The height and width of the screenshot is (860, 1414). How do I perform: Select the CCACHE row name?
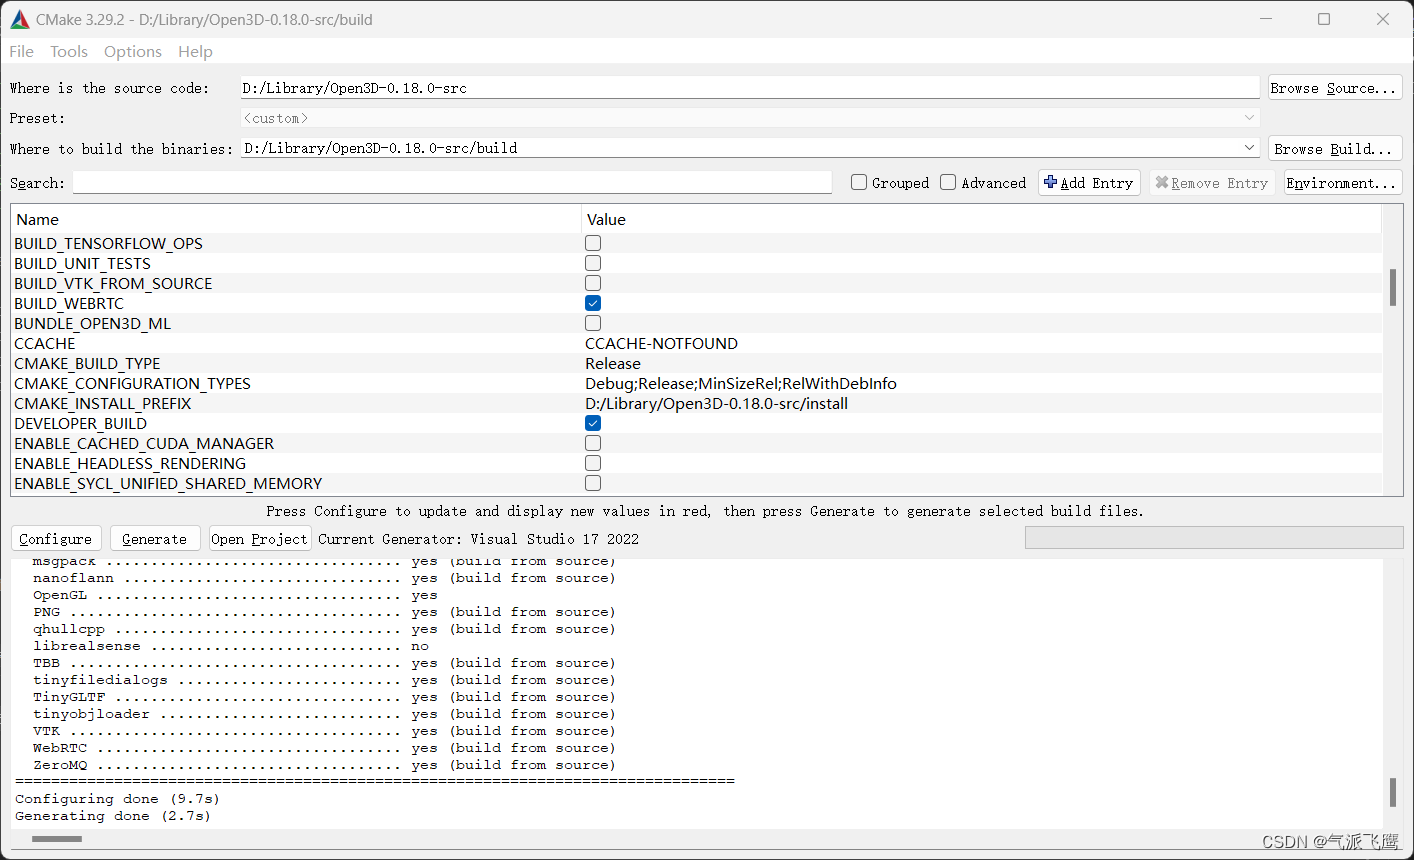click(x=45, y=343)
